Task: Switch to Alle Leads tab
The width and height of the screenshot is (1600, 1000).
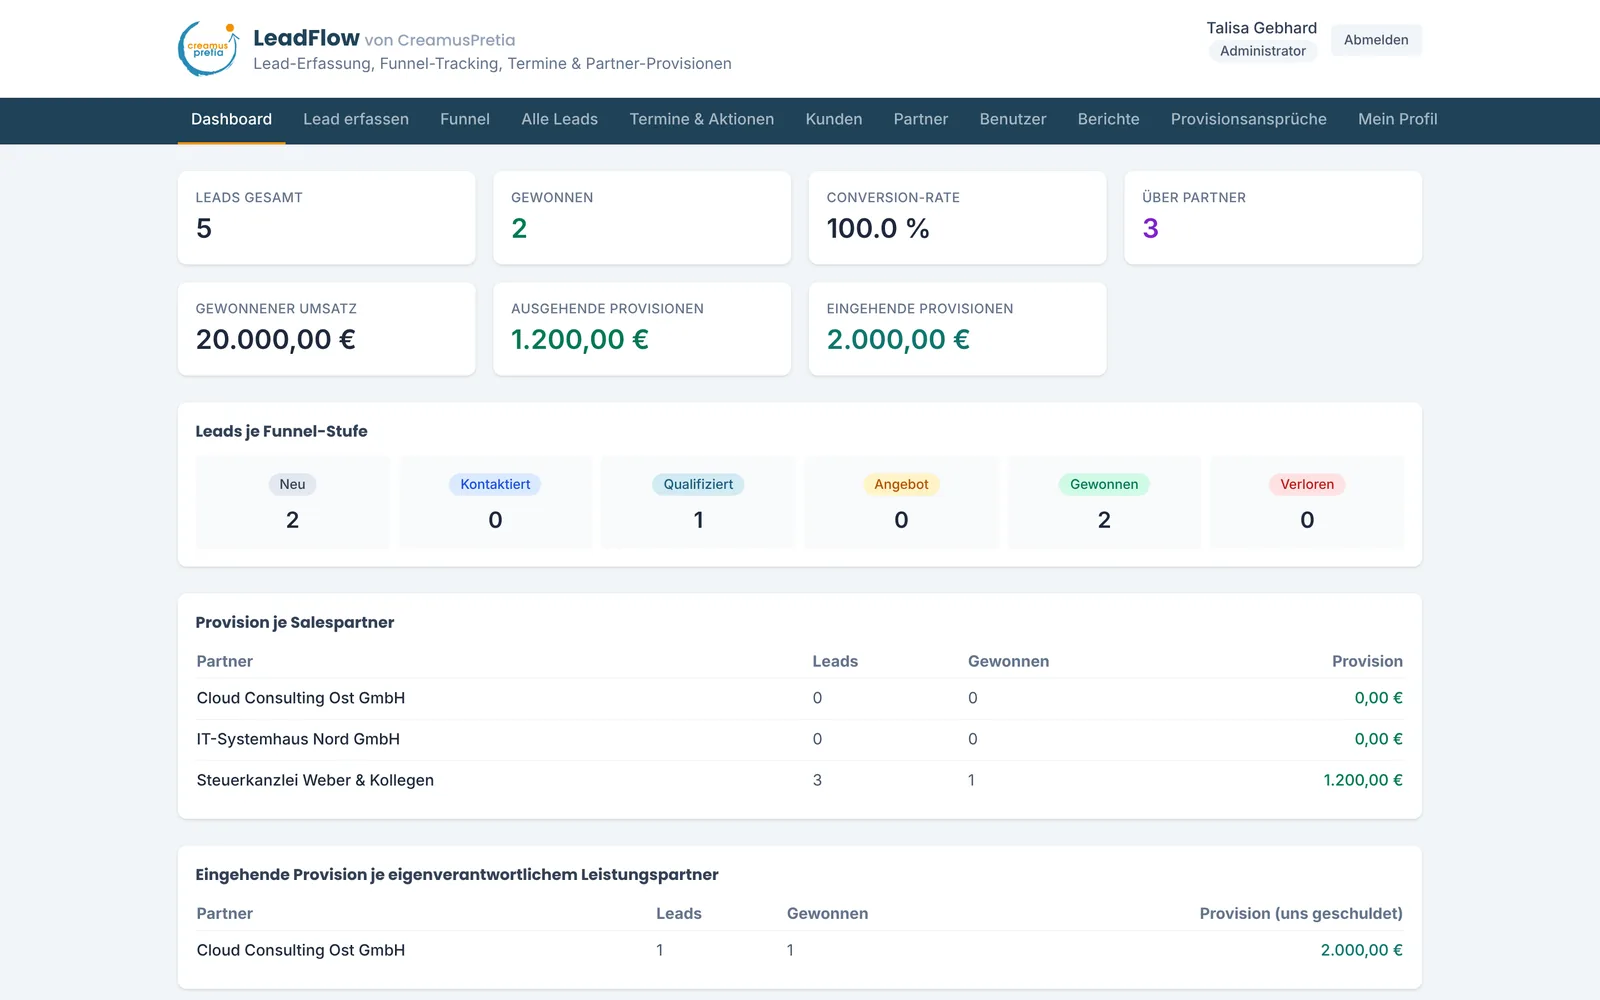Action: point(559,119)
